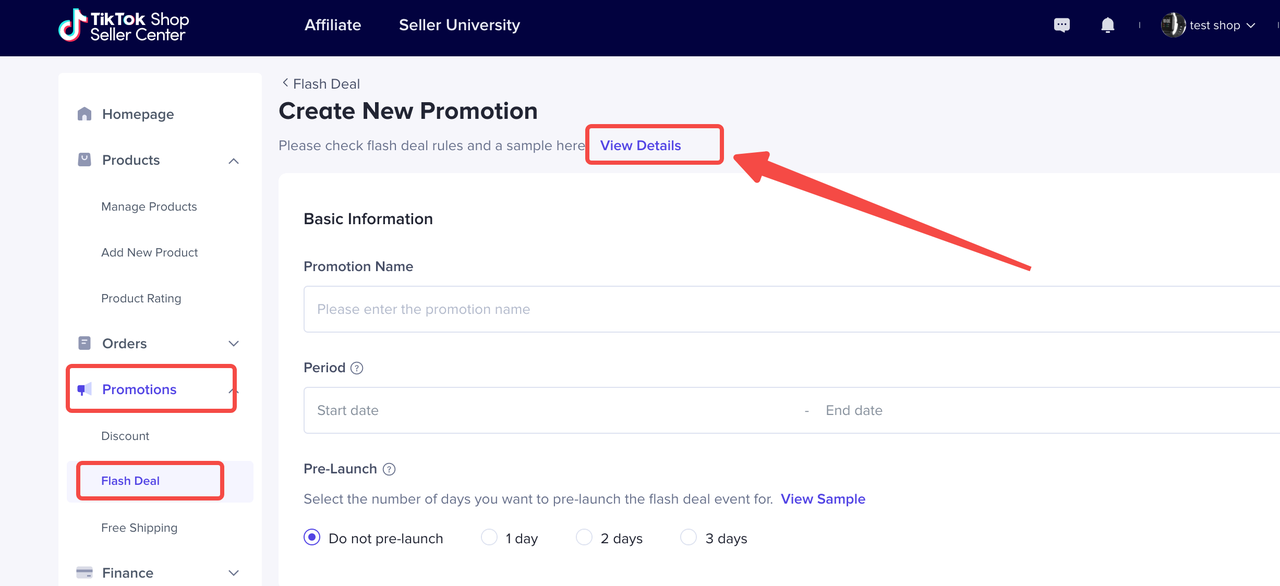
Task: Expand the Finance sidebar section
Action: [x=234, y=573]
